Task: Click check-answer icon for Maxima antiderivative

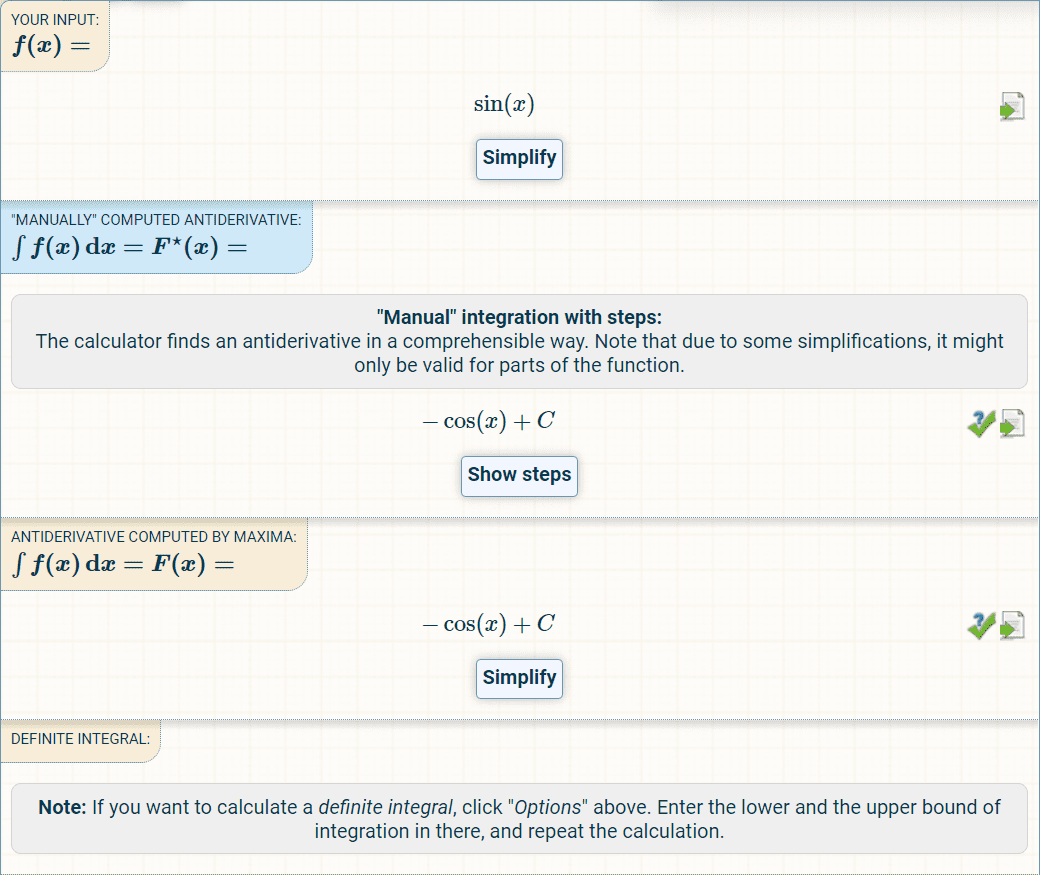Action: point(982,626)
